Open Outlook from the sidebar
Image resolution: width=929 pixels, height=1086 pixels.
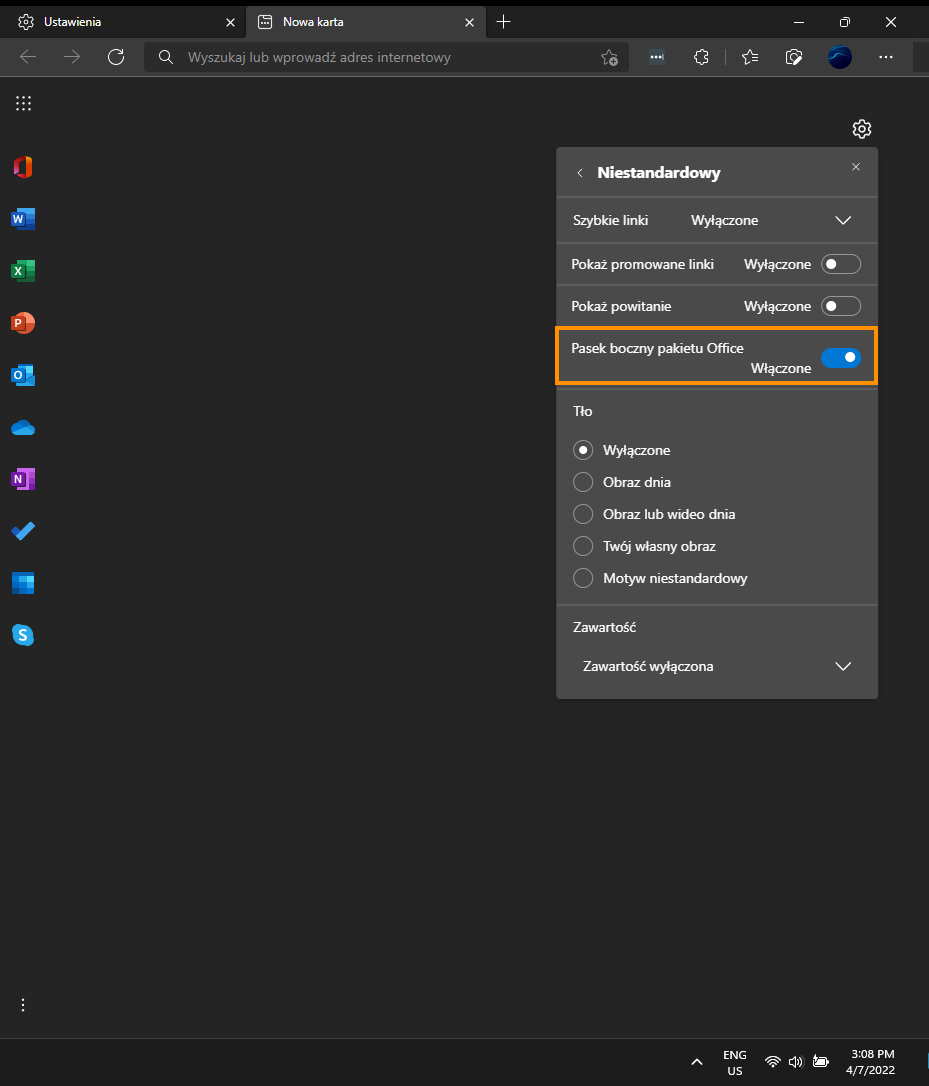point(23,375)
